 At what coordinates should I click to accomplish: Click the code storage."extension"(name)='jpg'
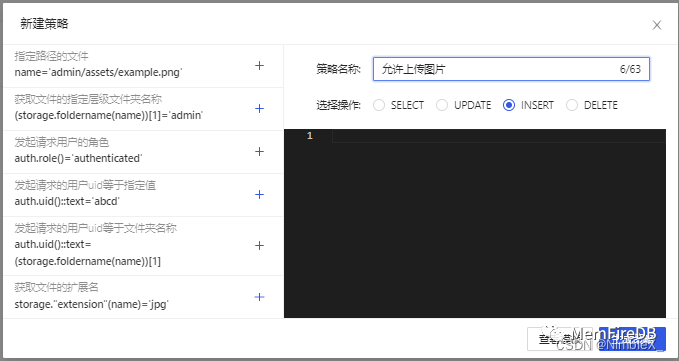click(x=91, y=304)
